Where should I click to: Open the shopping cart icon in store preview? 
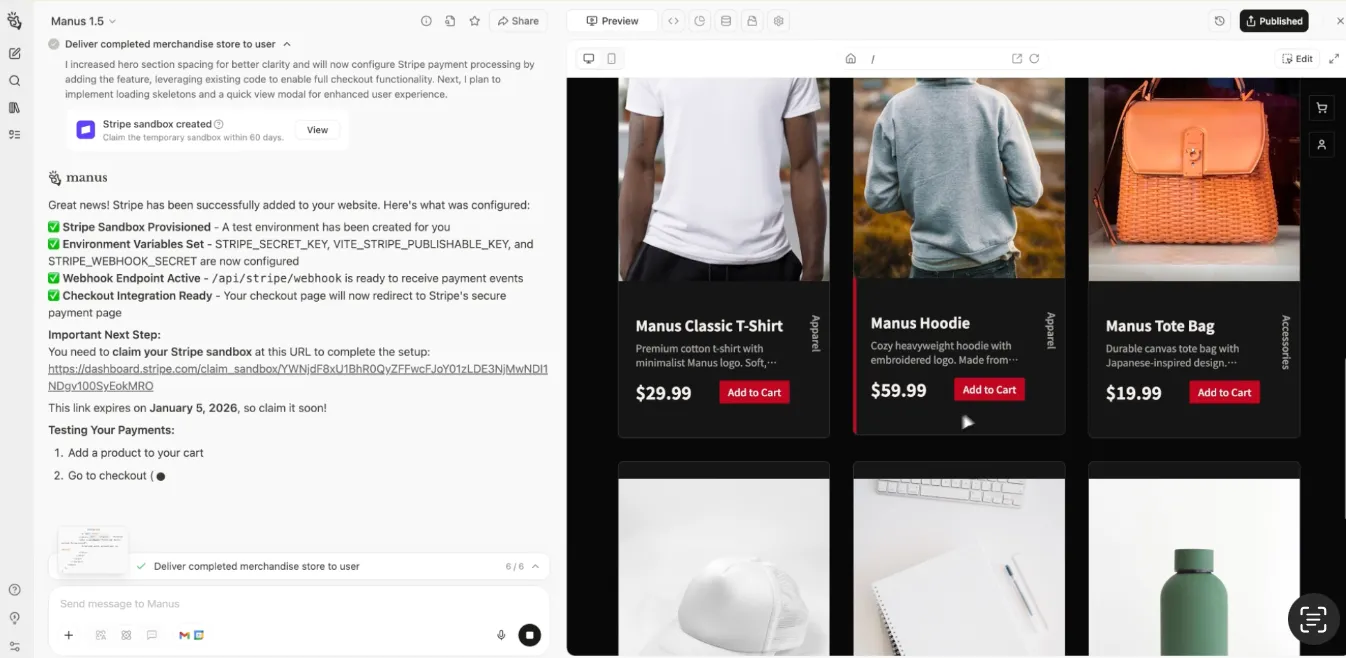click(1321, 108)
